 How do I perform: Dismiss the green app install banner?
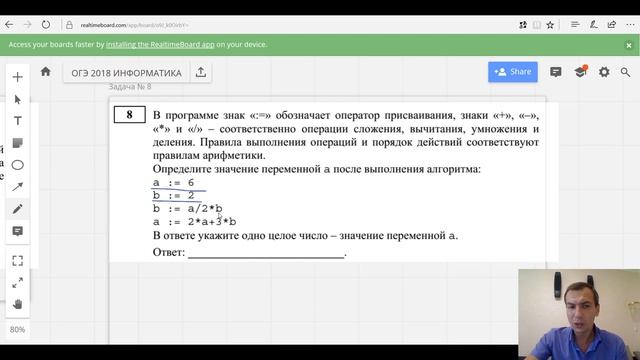[629, 45]
